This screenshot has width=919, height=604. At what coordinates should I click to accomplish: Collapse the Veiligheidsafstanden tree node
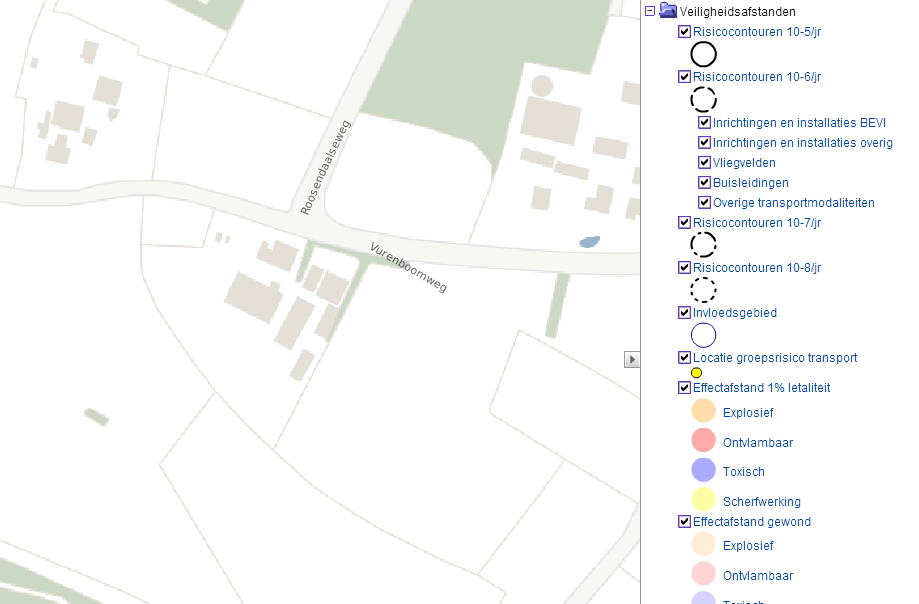pos(652,11)
